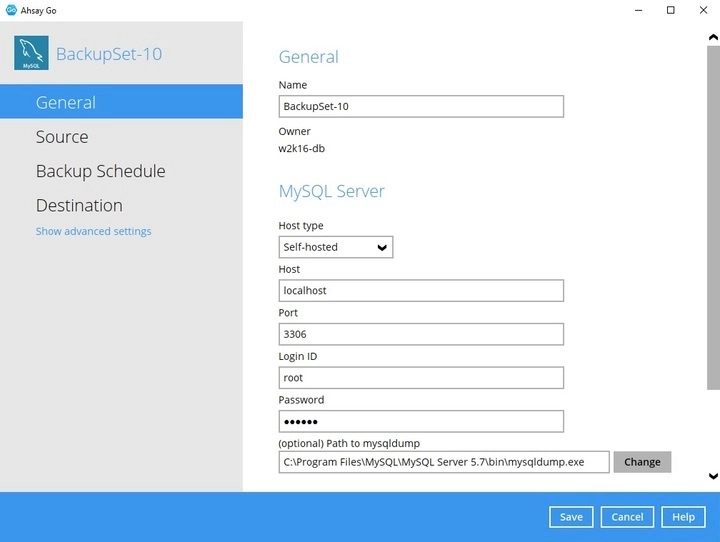Click the General heading in right pane
Viewport: 720px width, 542px height.
309,57
